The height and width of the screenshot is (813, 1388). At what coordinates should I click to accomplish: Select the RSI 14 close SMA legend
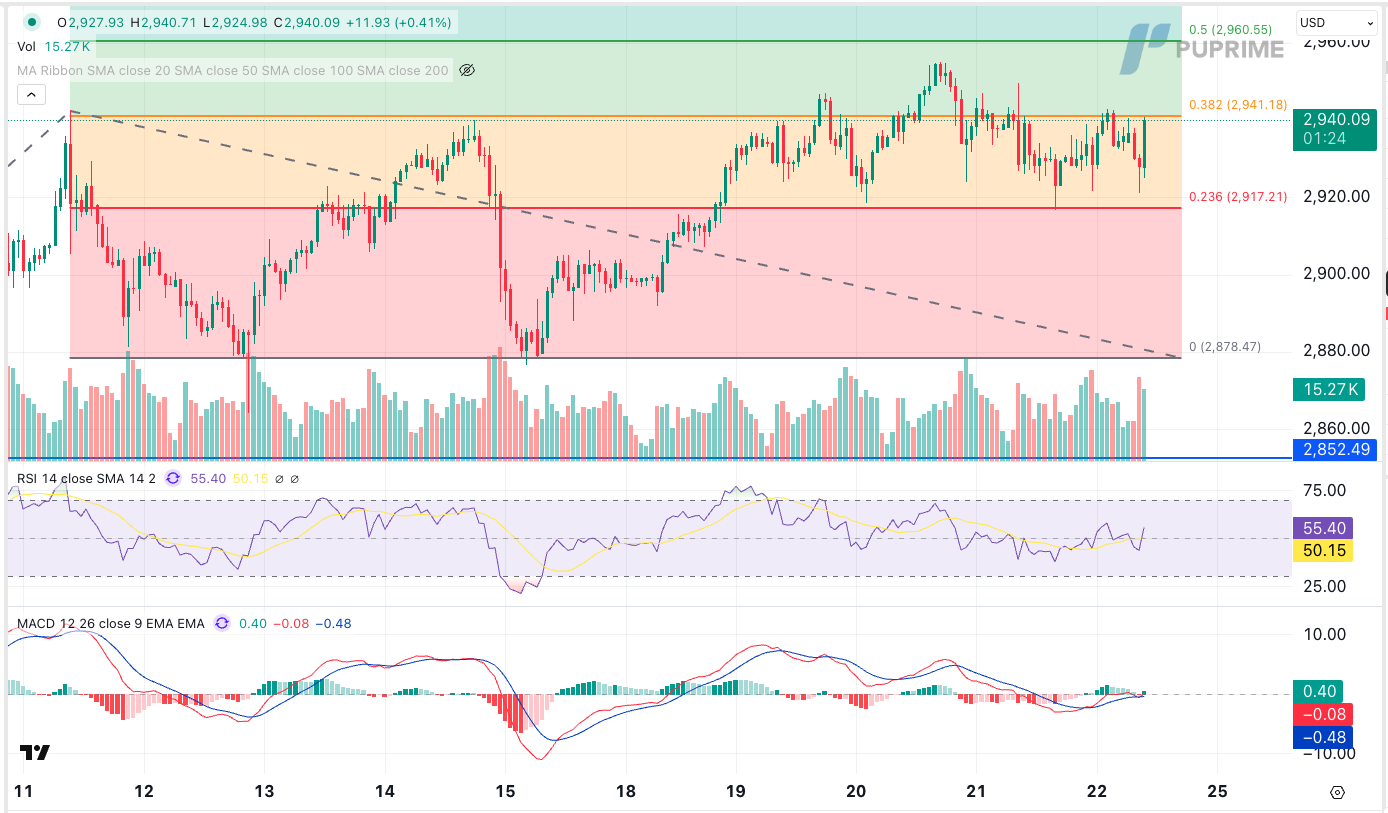pyautogui.click(x=86, y=479)
